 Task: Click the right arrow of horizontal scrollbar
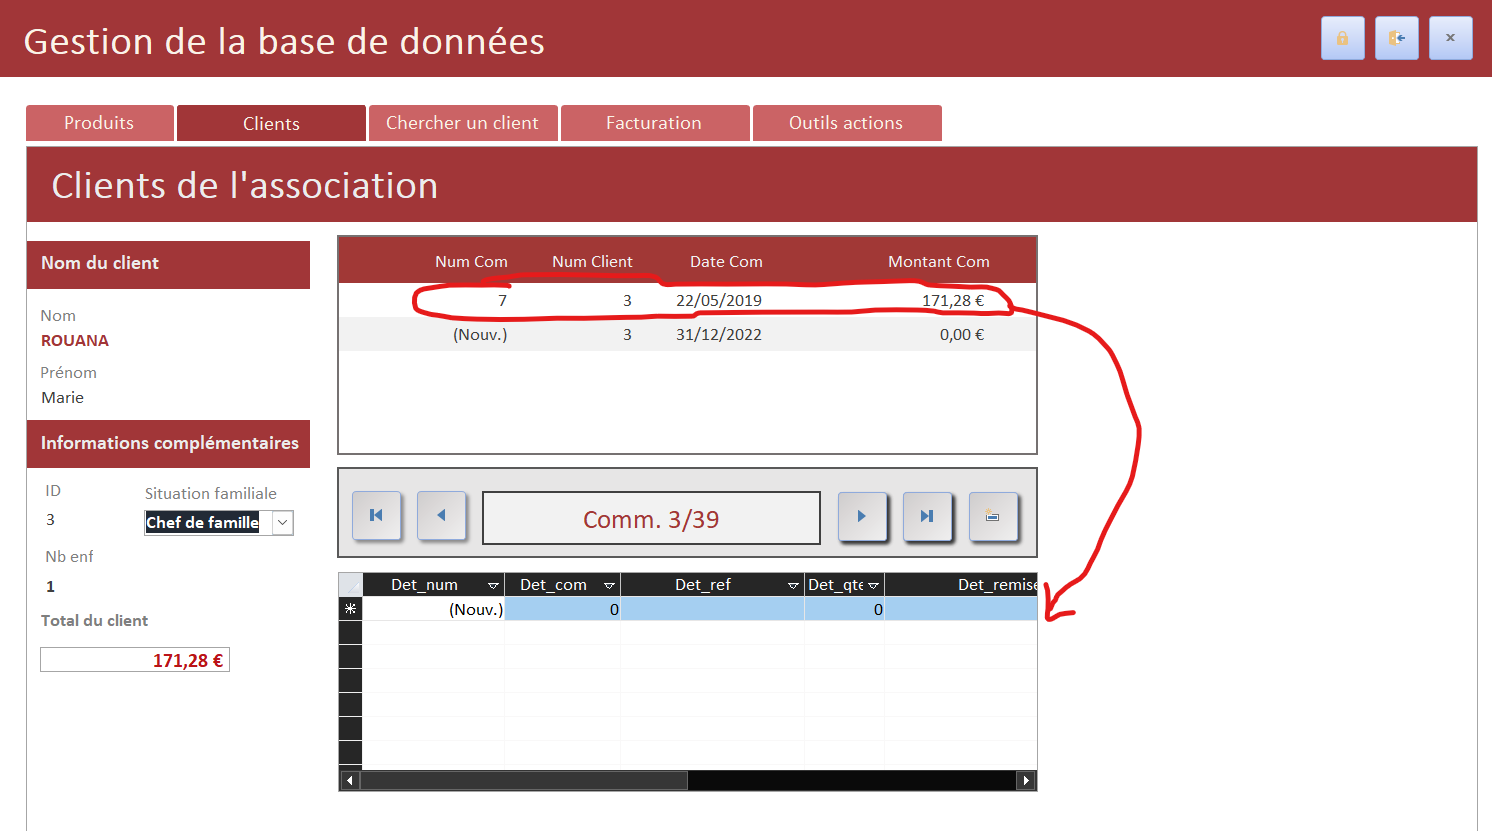(1026, 780)
